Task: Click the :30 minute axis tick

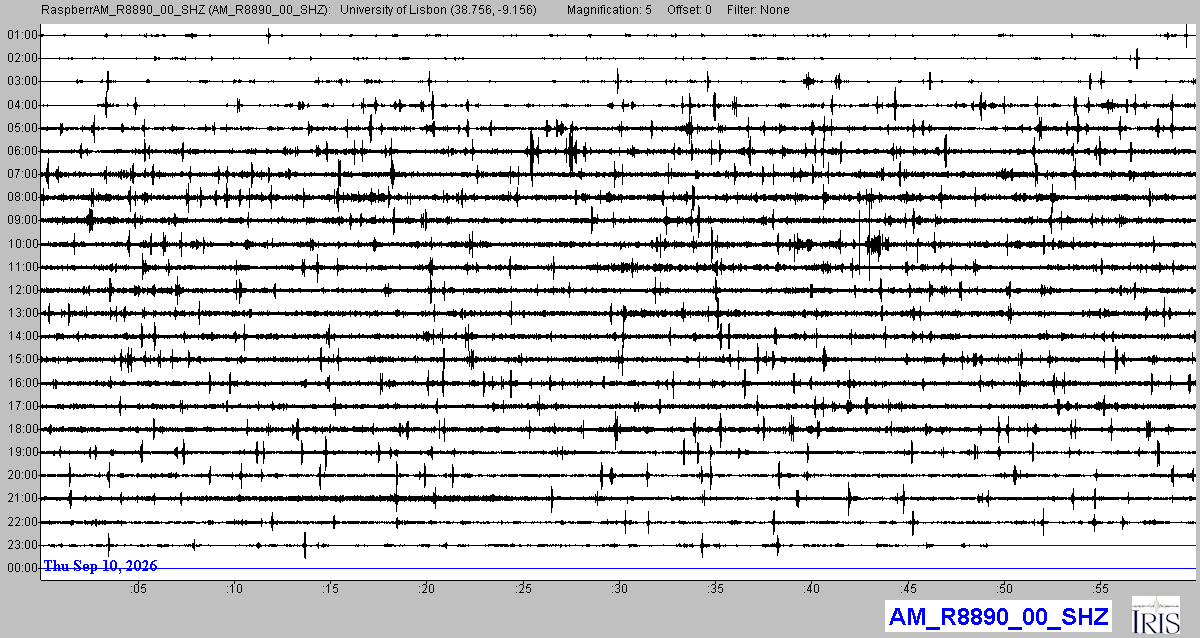Action: [x=620, y=588]
